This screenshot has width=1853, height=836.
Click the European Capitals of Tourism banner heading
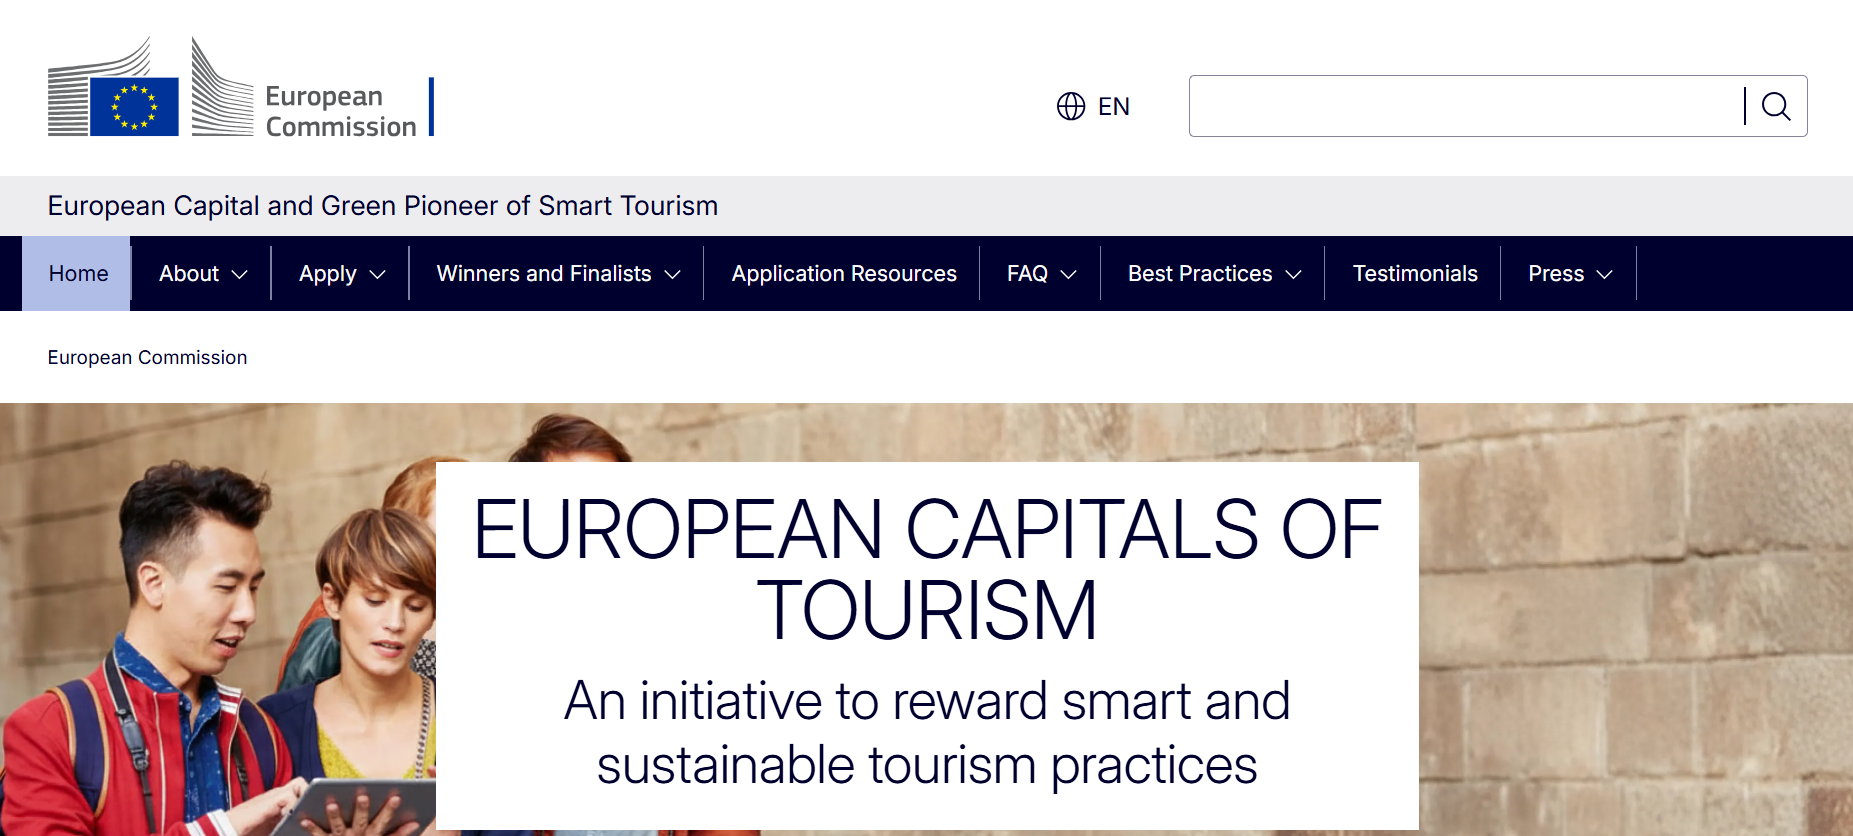point(926,569)
